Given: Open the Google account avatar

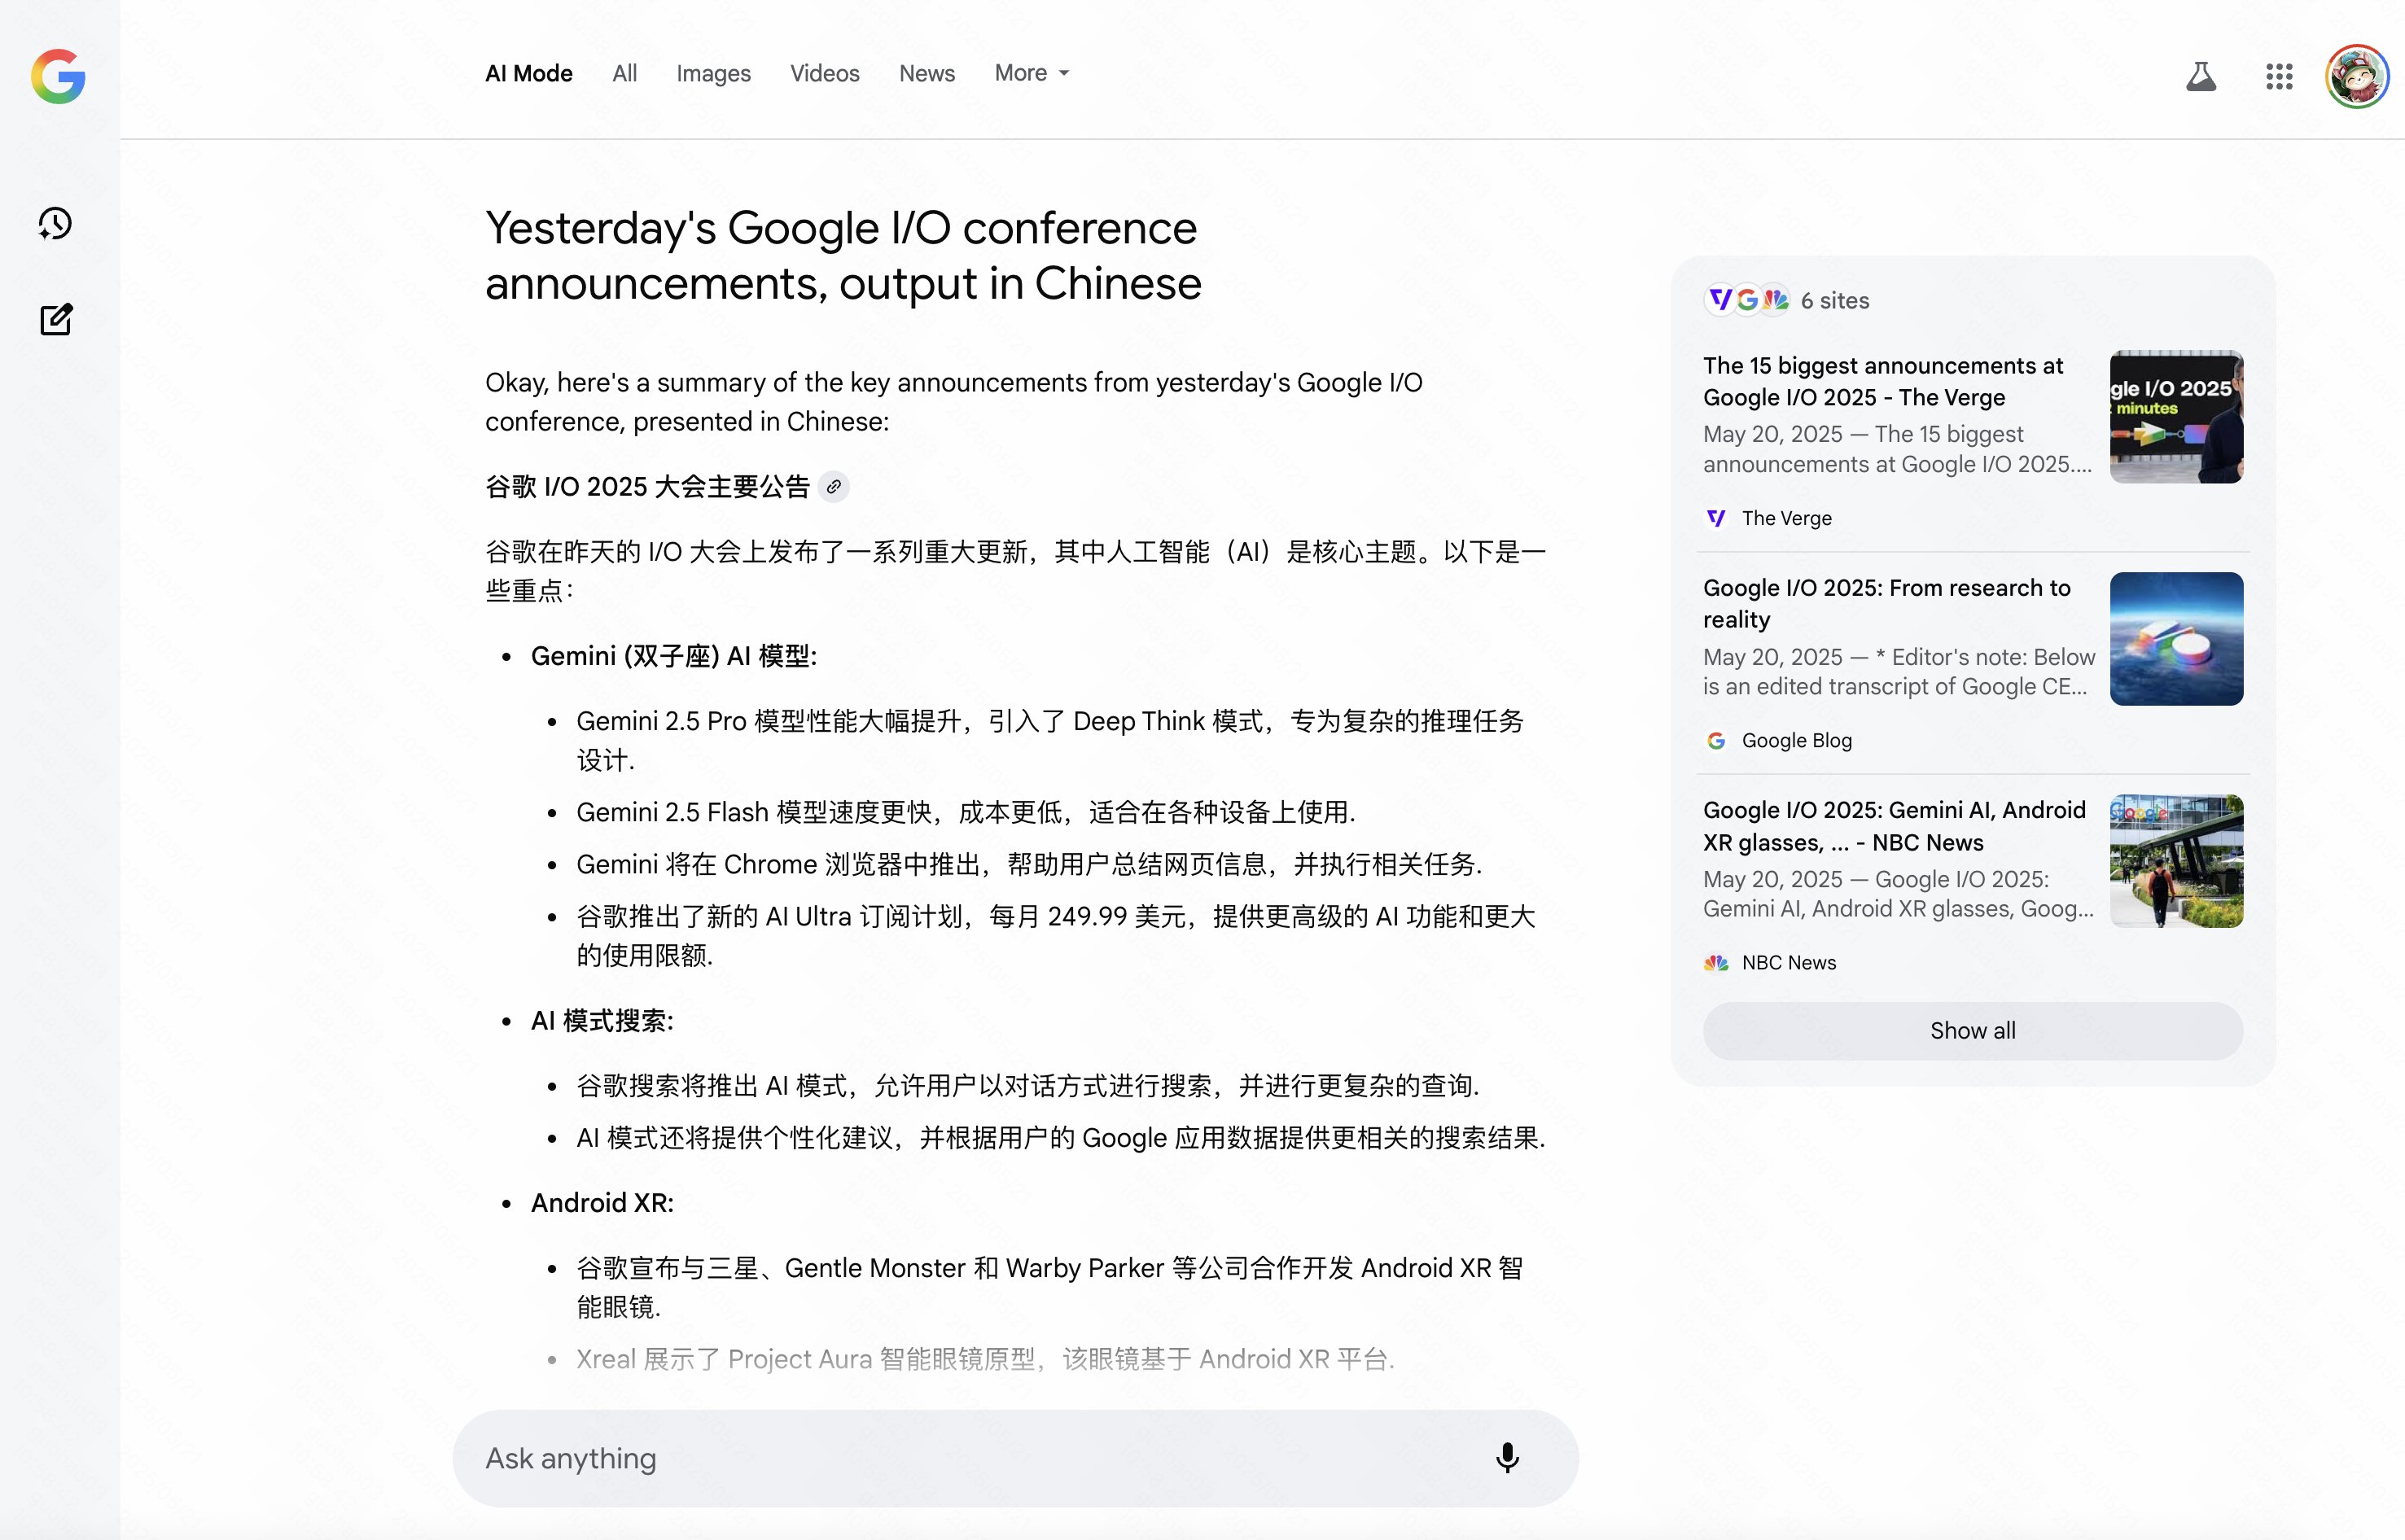Looking at the screenshot, I should 2356,76.
